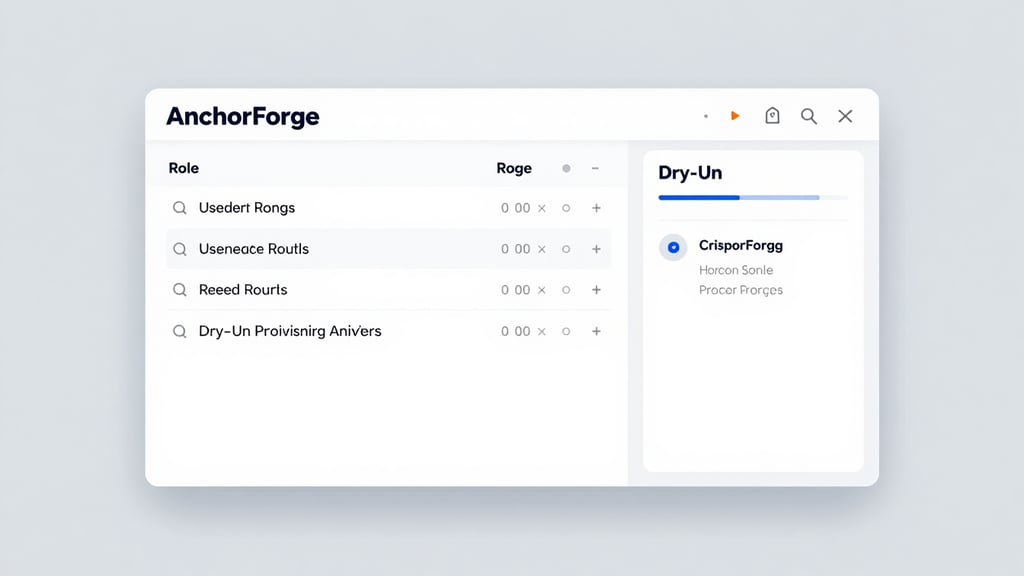Image resolution: width=1024 pixels, height=576 pixels.
Task: Click the orange play icon in header
Action: [x=735, y=116]
